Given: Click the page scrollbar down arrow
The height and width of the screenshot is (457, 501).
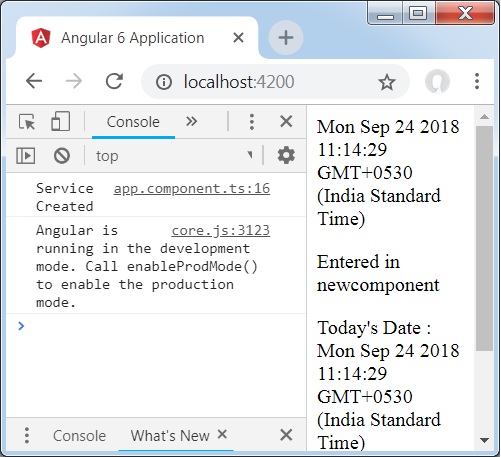Looking at the screenshot, I should pyautogui.click(x=484, y=440).
